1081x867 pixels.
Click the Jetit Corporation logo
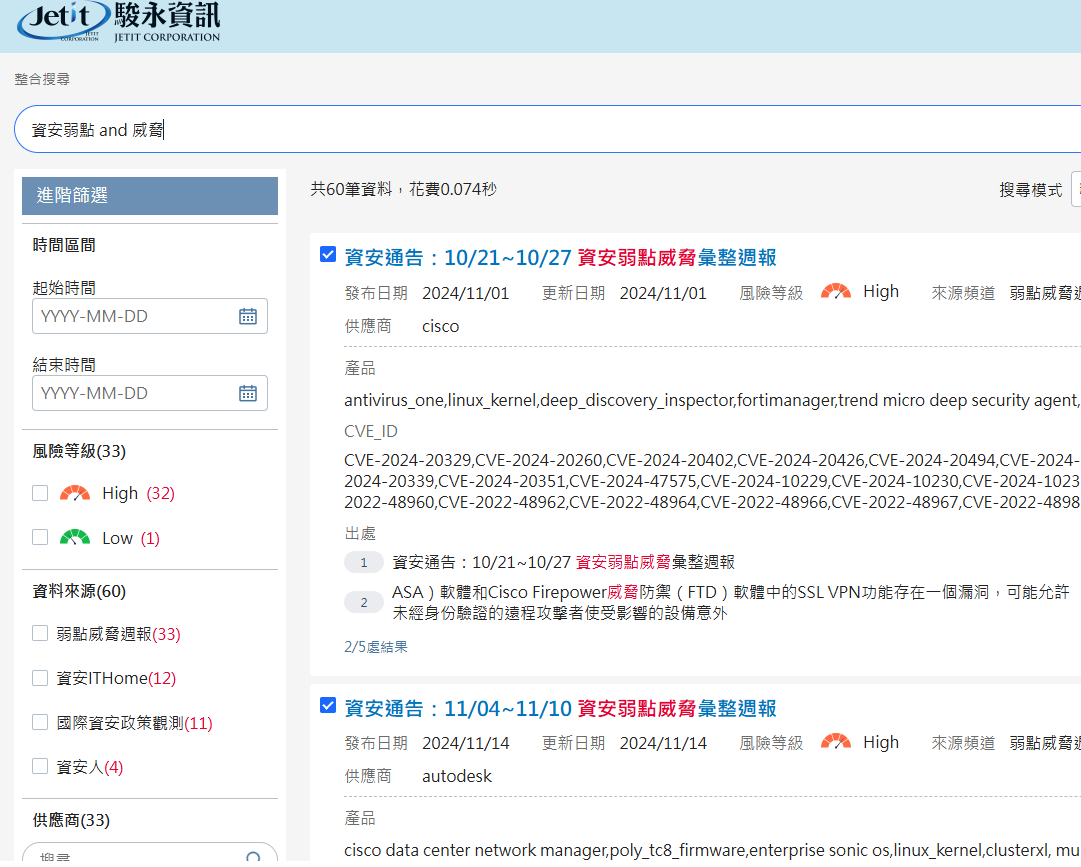point(119,22)
